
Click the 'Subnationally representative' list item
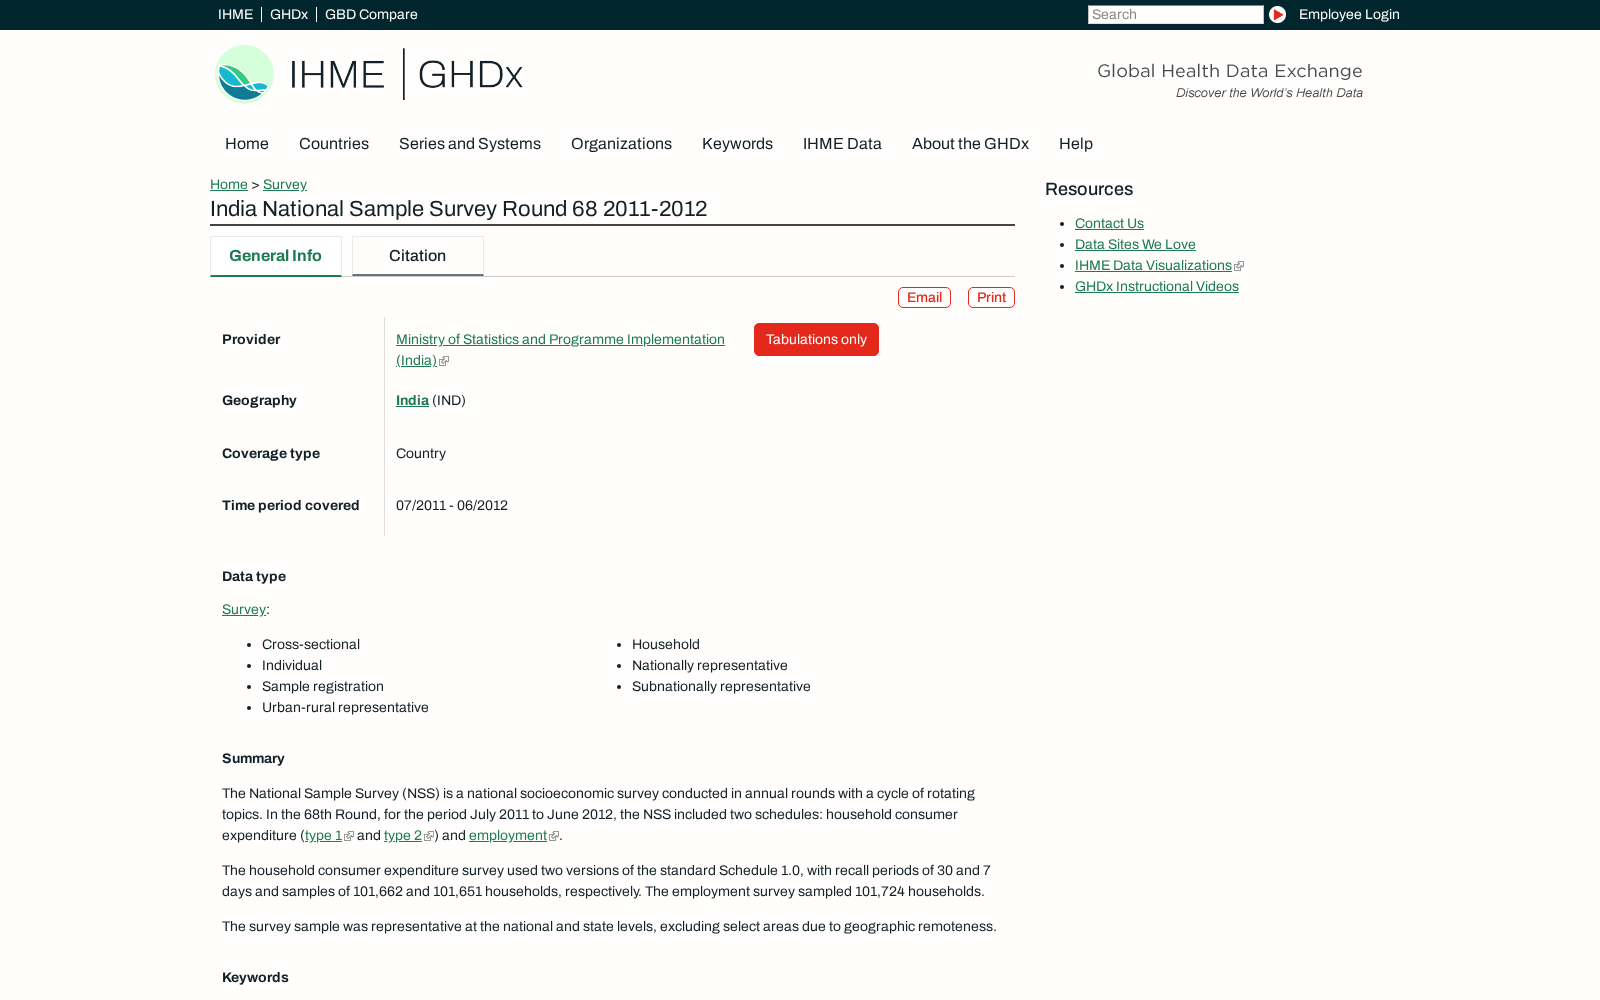pyautogui.click(x=721, y=686)
